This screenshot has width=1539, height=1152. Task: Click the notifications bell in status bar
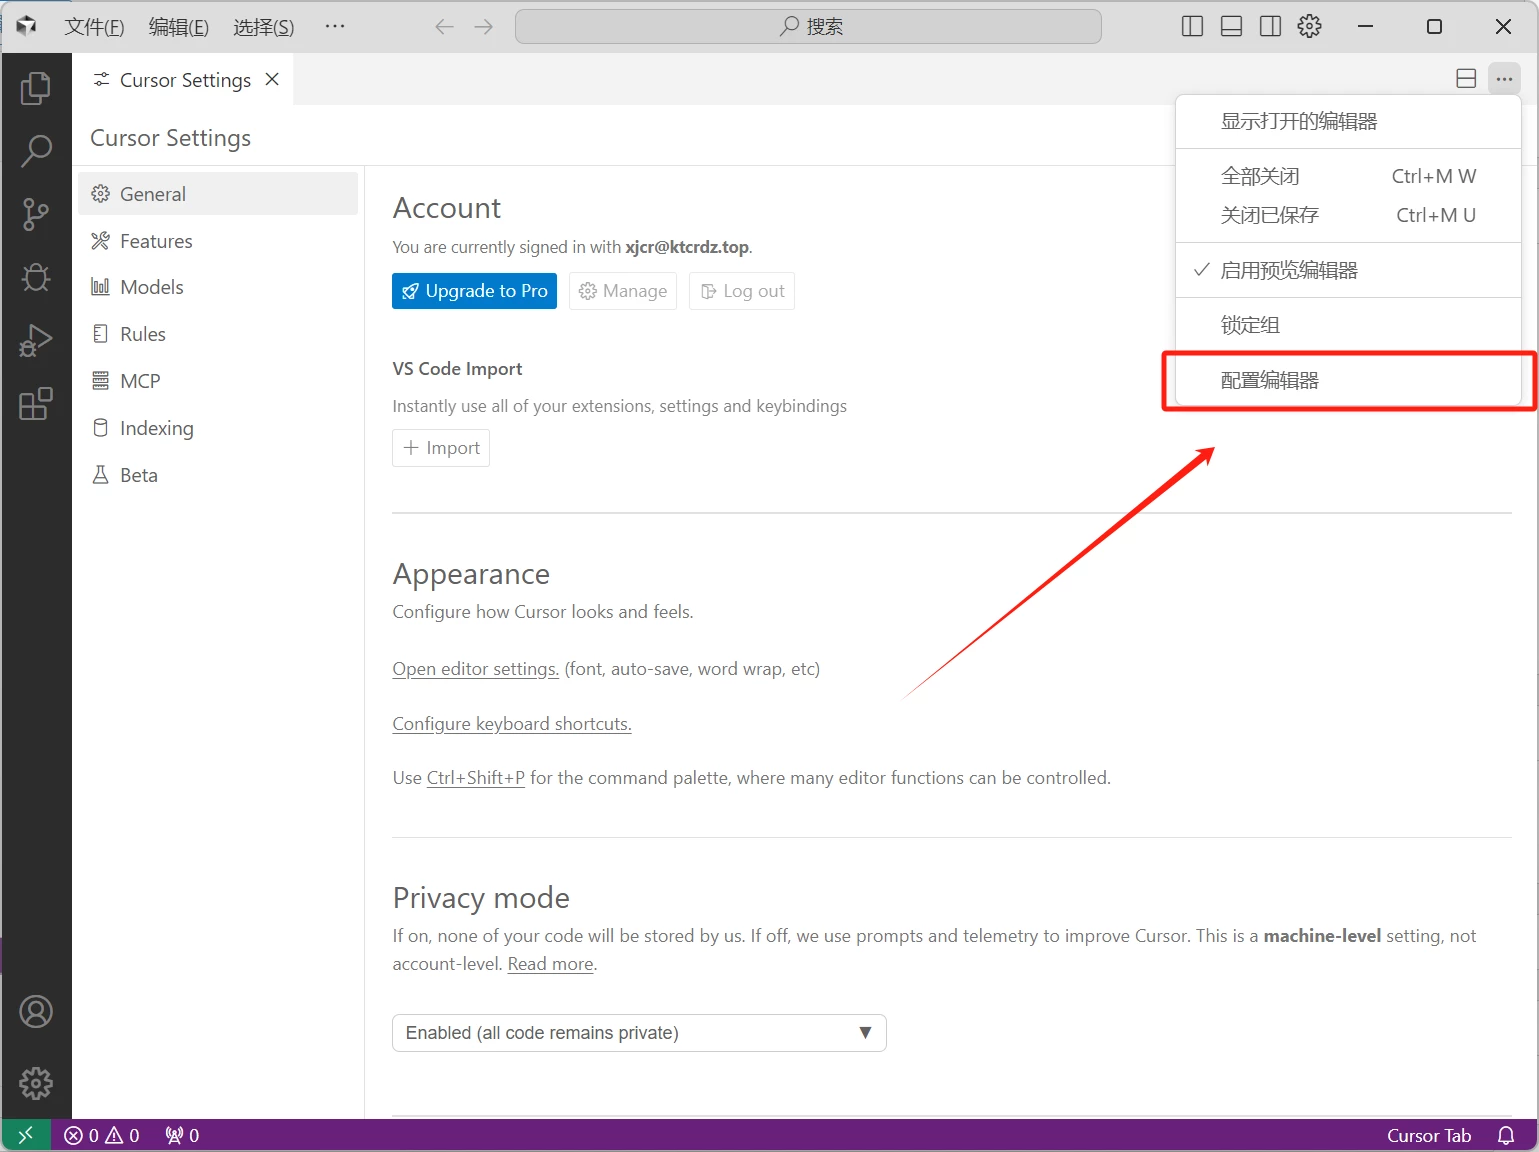coord(1506,1135)
